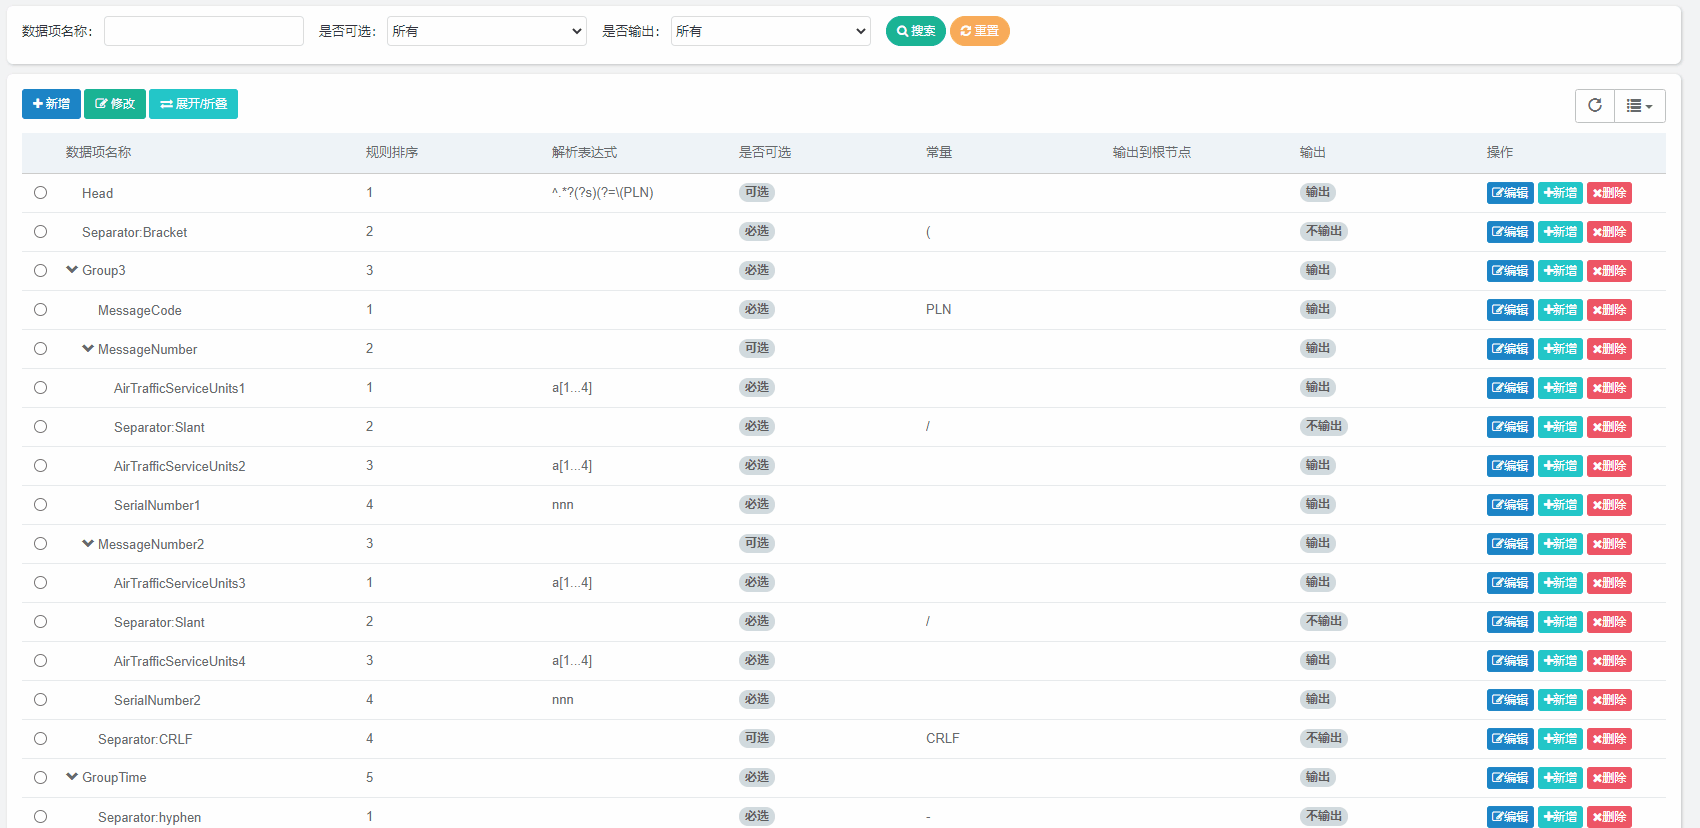Click 编辑 for the Head row
The height and width of the screenshot is (828, 1700).
click(1509, 193)
